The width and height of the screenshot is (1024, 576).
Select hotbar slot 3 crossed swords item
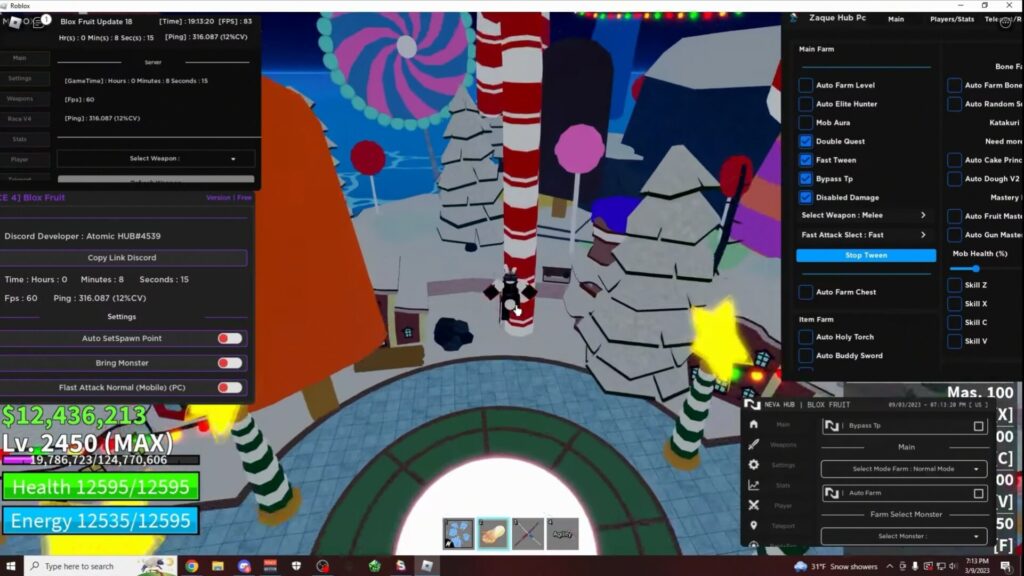point(528,534)
